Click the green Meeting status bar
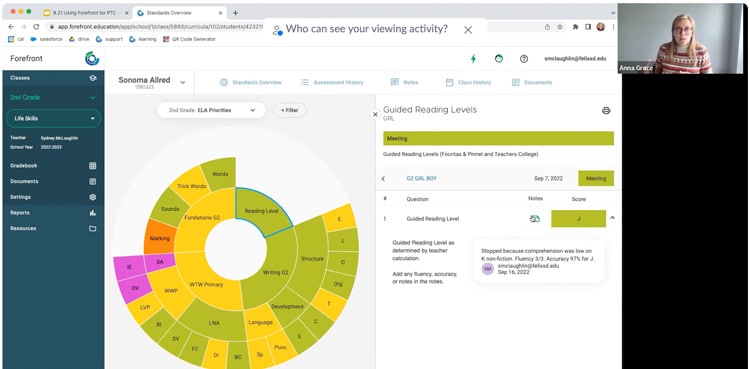Image resolution: width=750 pixels, height=369 pixels. pos(498,138)
